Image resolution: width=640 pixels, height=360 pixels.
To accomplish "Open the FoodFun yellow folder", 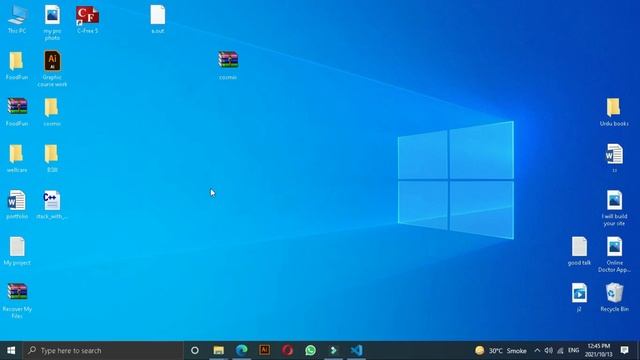I will pyautogui.click(x=17, y=65).
